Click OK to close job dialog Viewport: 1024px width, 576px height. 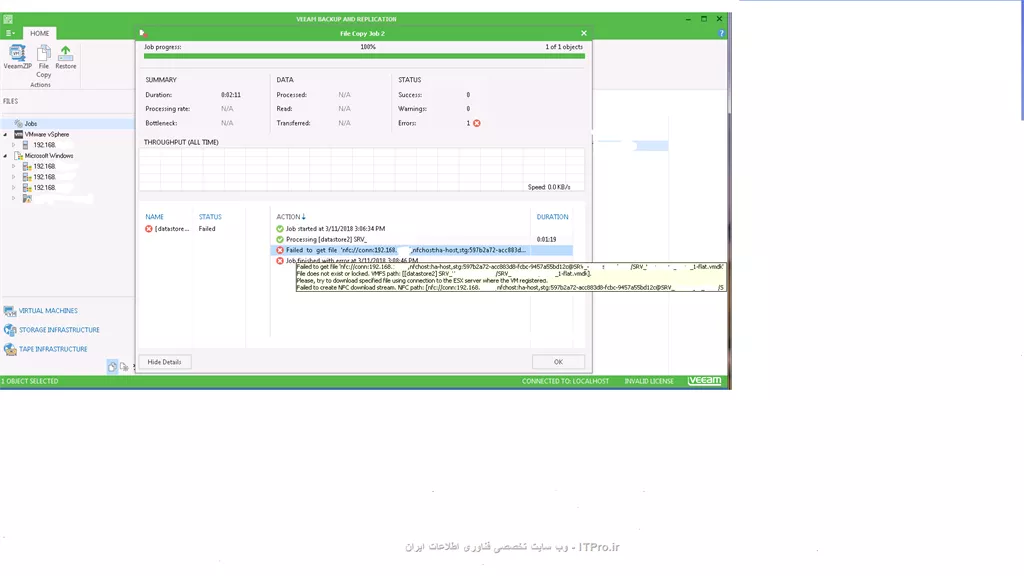point(558,362)
